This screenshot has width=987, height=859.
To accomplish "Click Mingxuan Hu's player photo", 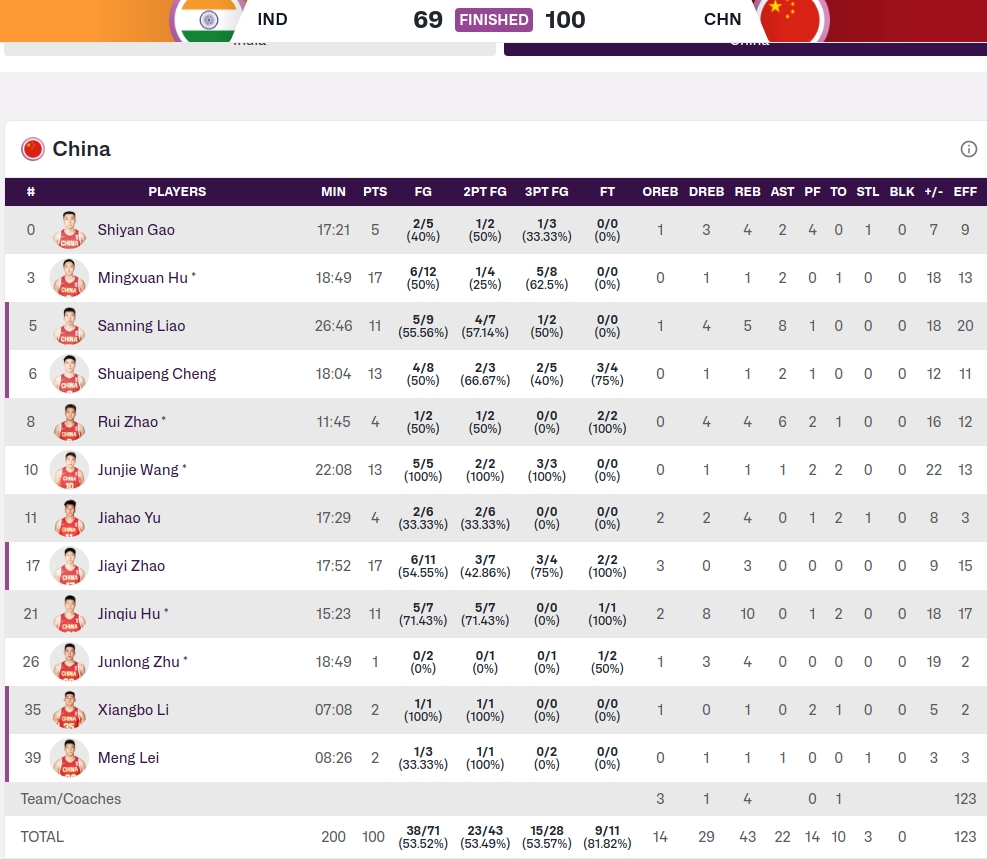I will (x=69, y=278).
